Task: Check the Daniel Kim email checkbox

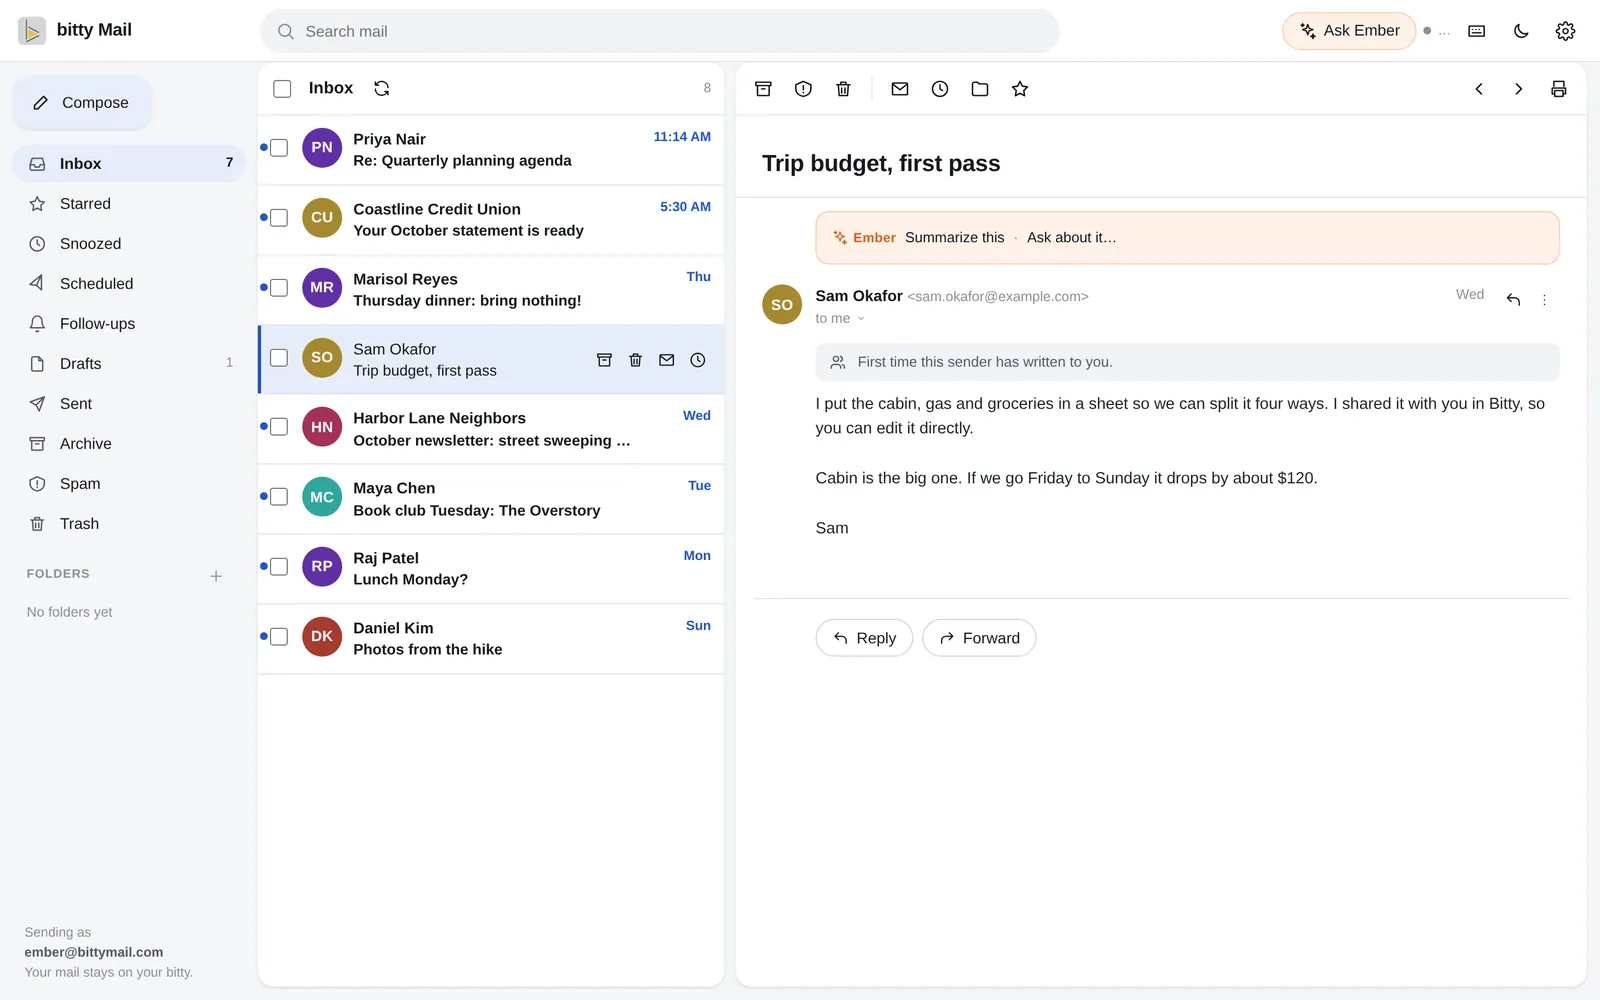Action: pos(279,637)
